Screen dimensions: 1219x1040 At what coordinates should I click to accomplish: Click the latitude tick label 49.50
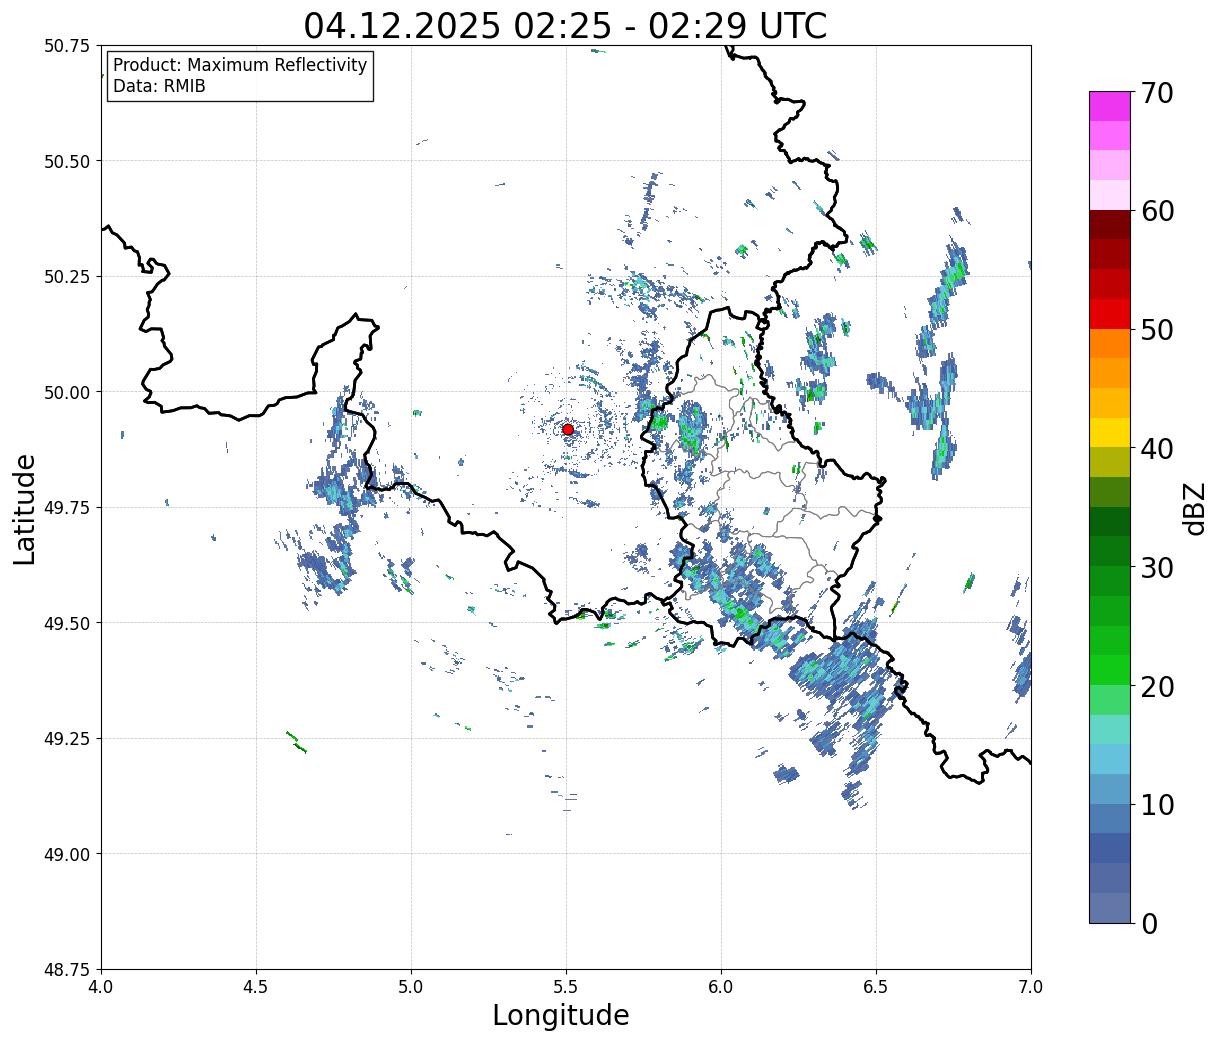67,623
